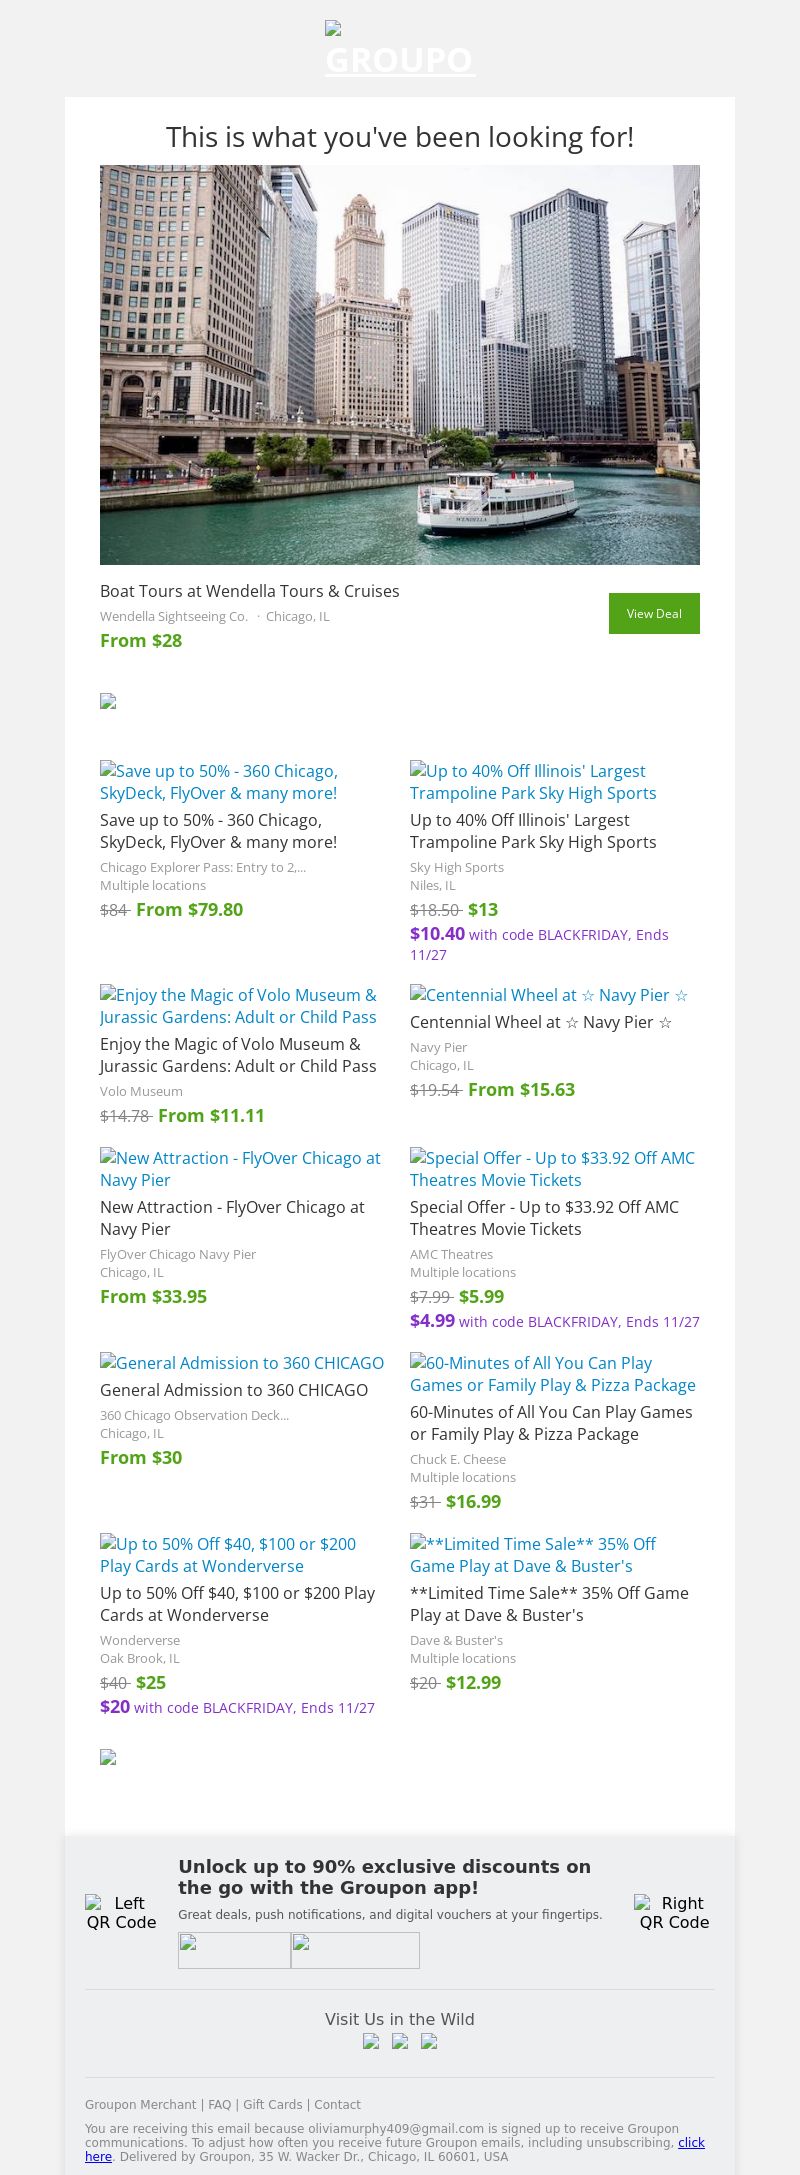Click the second app store badge
The image size is (800, 2175).
click(x=355, y=1950)
